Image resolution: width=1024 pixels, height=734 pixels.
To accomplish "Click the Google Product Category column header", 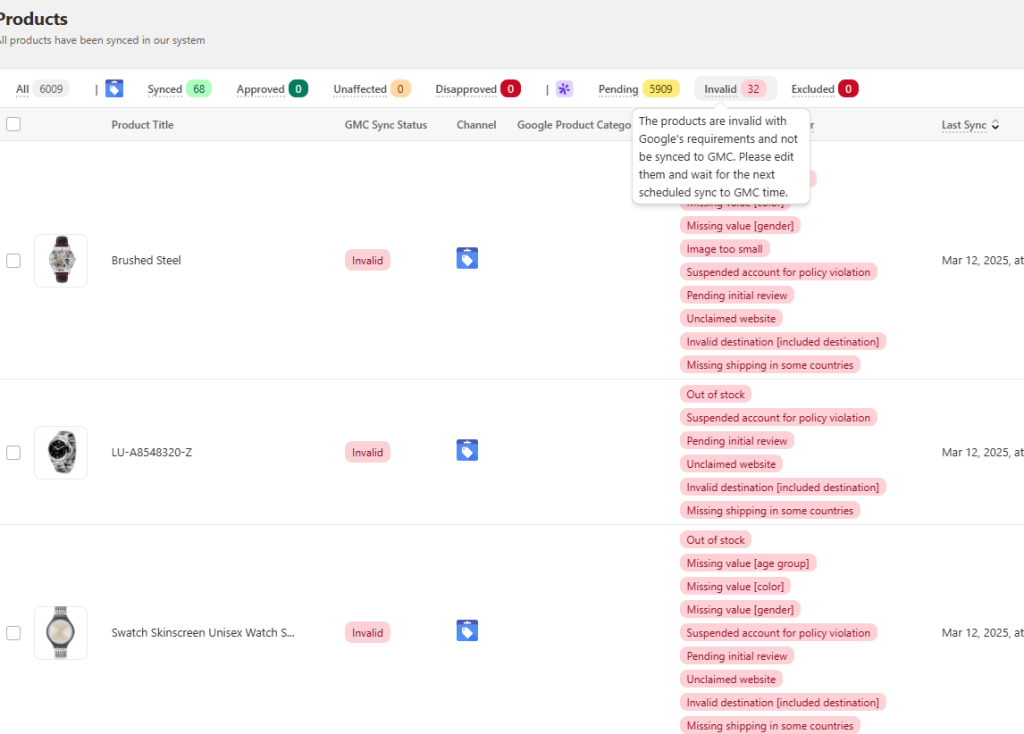I will 574,125.
